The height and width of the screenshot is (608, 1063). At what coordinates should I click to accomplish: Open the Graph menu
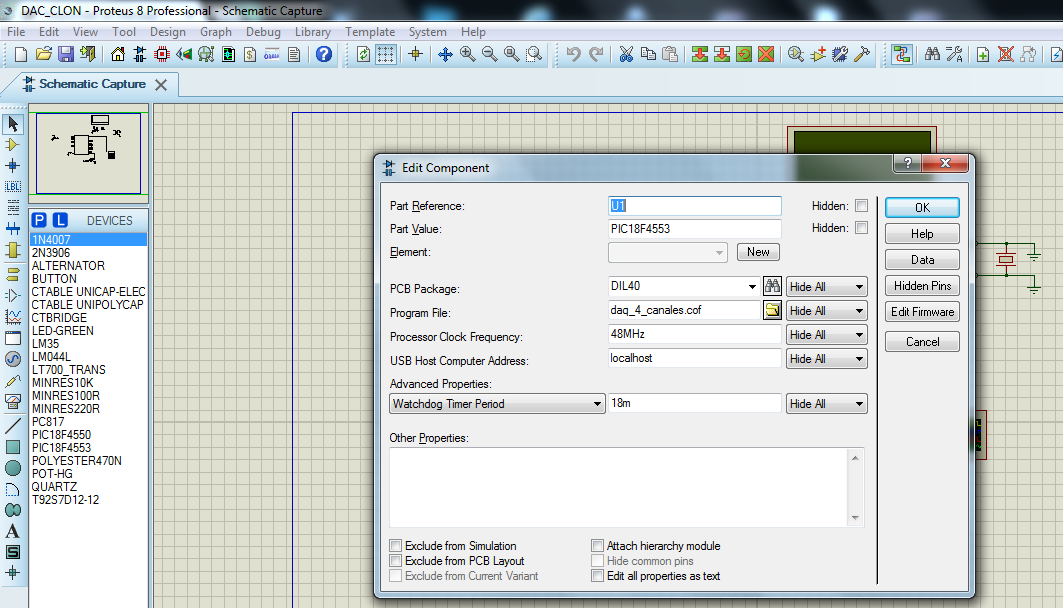[216, 32]
